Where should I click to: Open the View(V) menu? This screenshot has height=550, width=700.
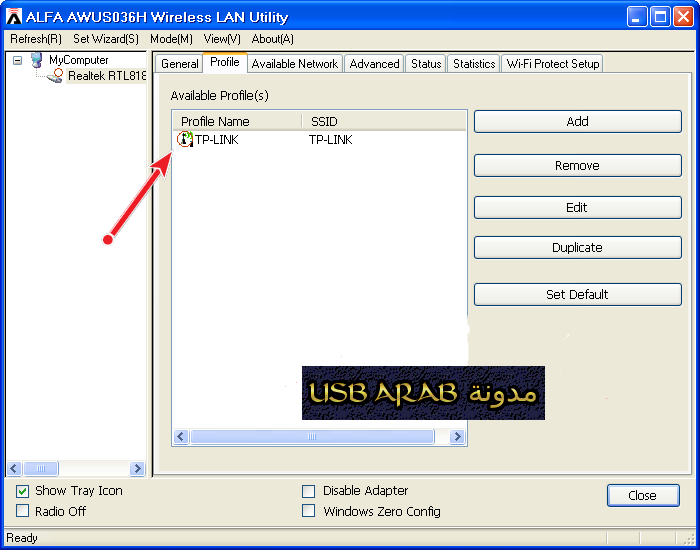tap(222, 39)
